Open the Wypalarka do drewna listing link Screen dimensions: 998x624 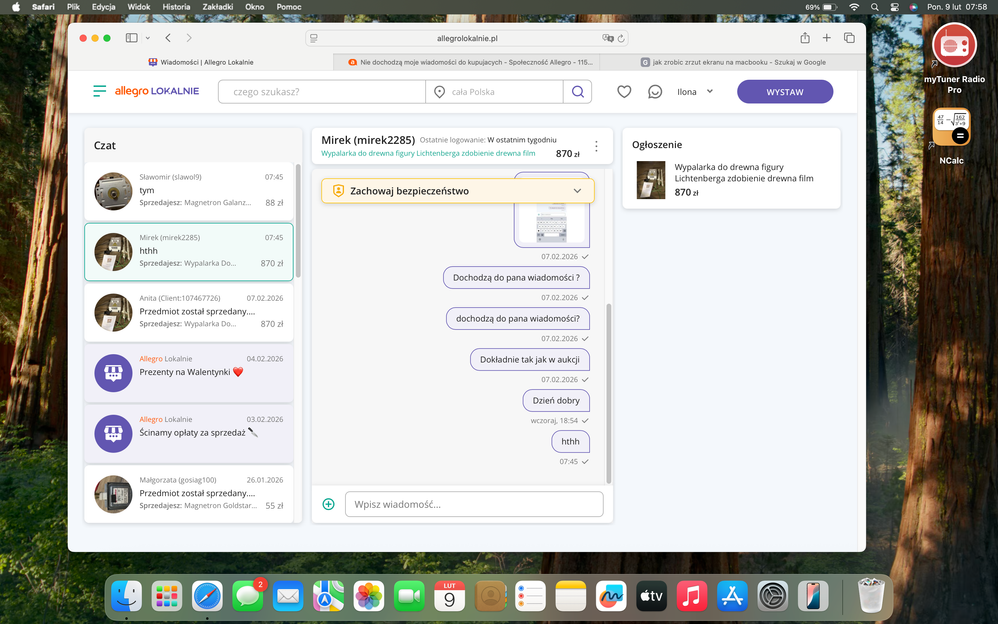[428, 154]
